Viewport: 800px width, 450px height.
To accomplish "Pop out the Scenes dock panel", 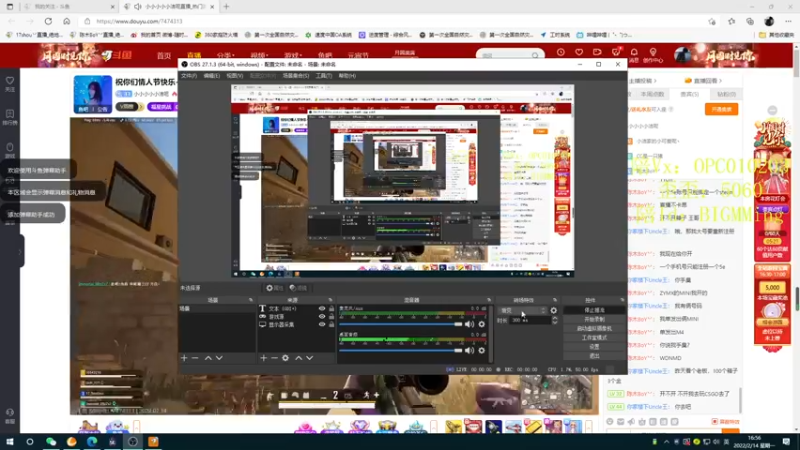I will (251, 300).
